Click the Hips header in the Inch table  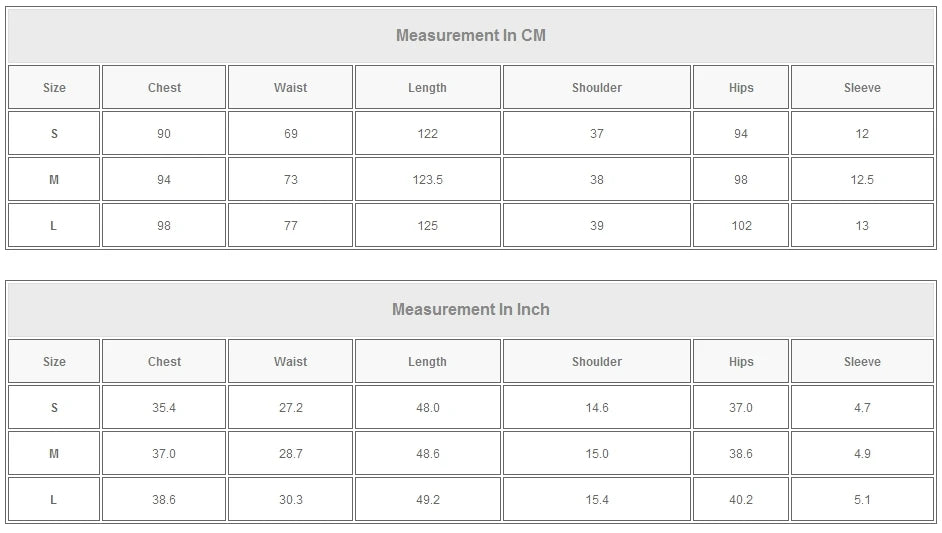click(x=741, y=362)
